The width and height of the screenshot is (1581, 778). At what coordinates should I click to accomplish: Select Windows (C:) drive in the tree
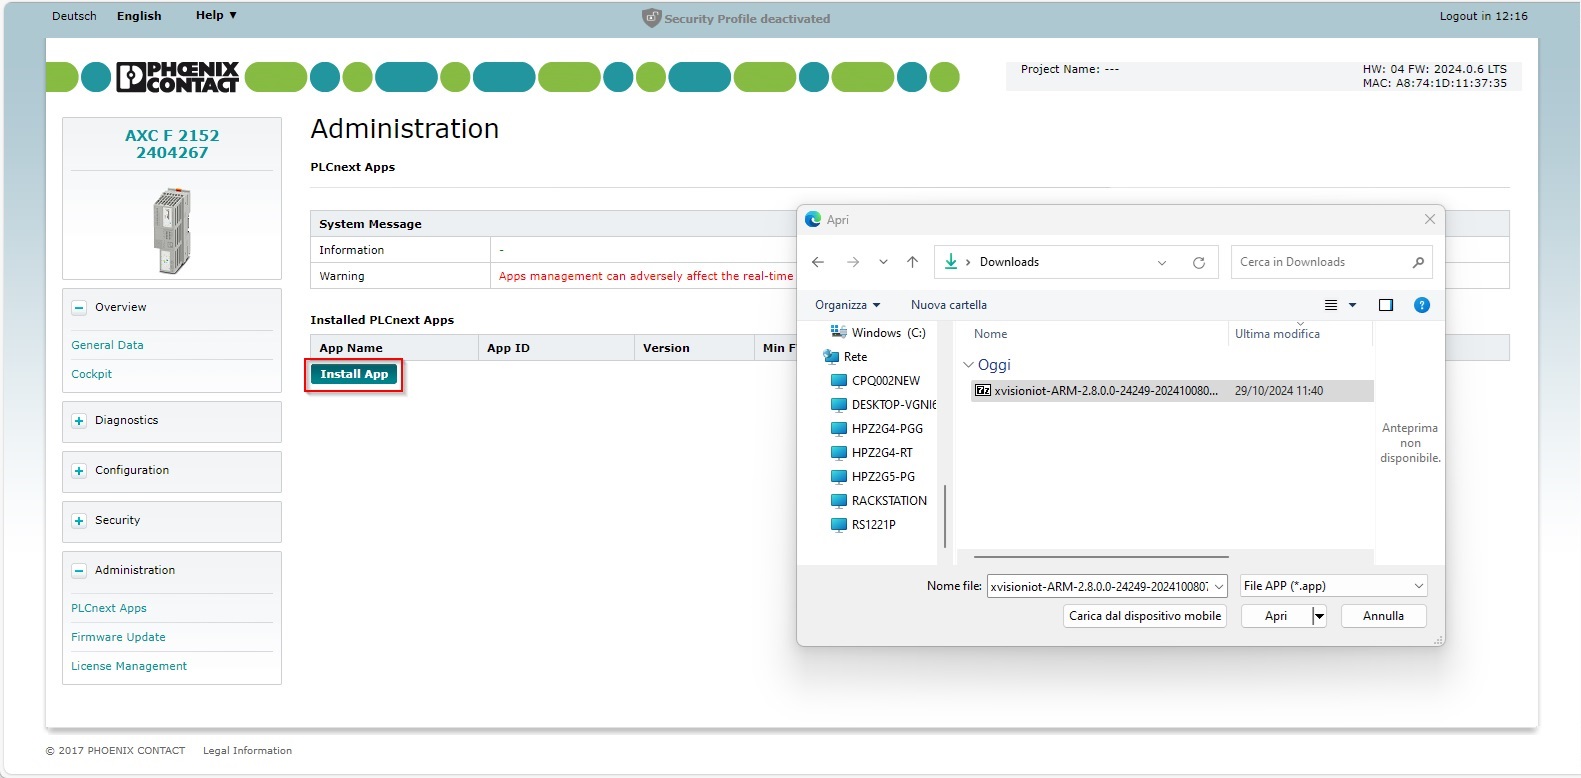[x=878, y=333]
